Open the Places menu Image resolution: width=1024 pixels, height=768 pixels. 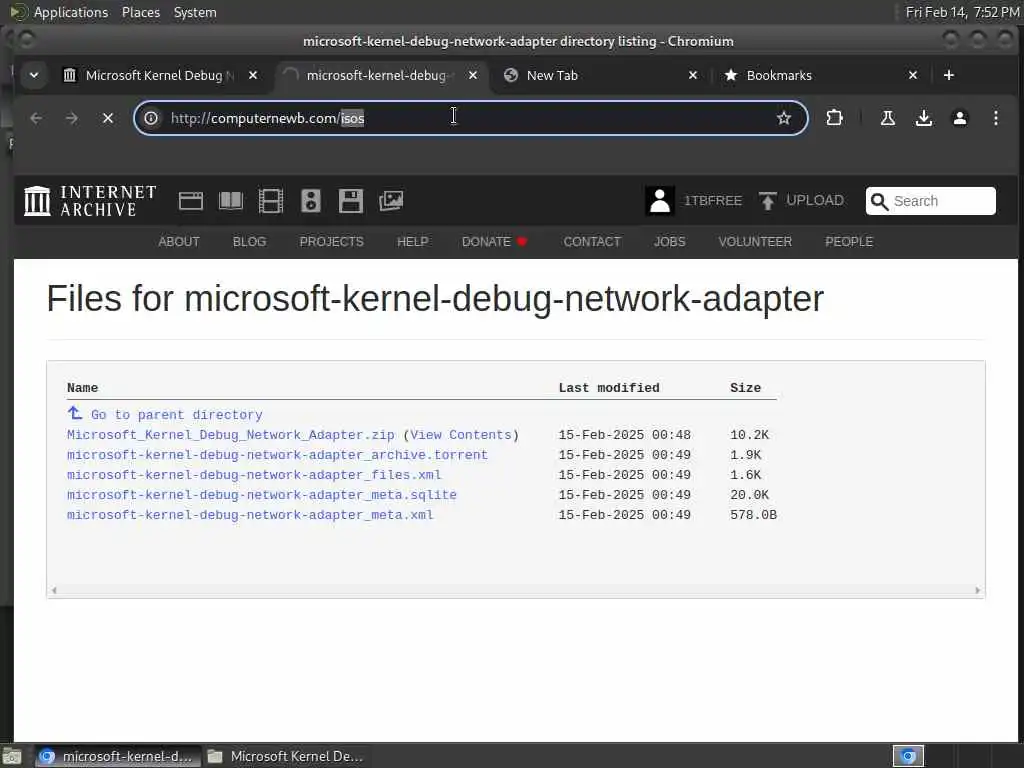141,12
